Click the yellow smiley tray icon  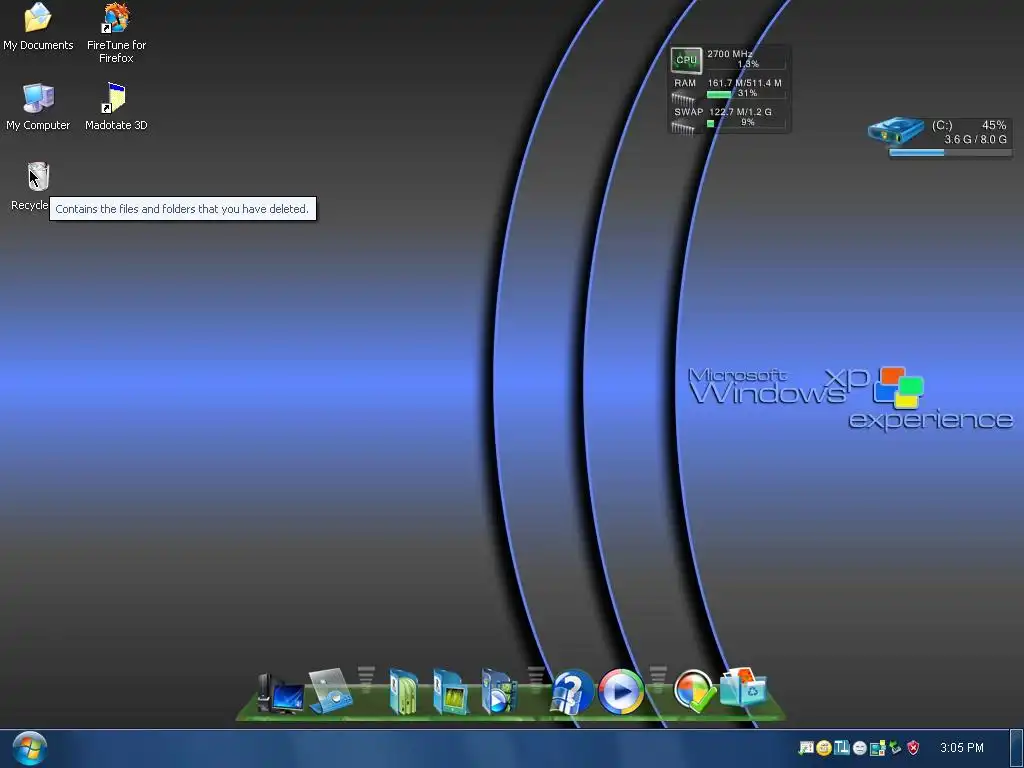coord(824,748)
